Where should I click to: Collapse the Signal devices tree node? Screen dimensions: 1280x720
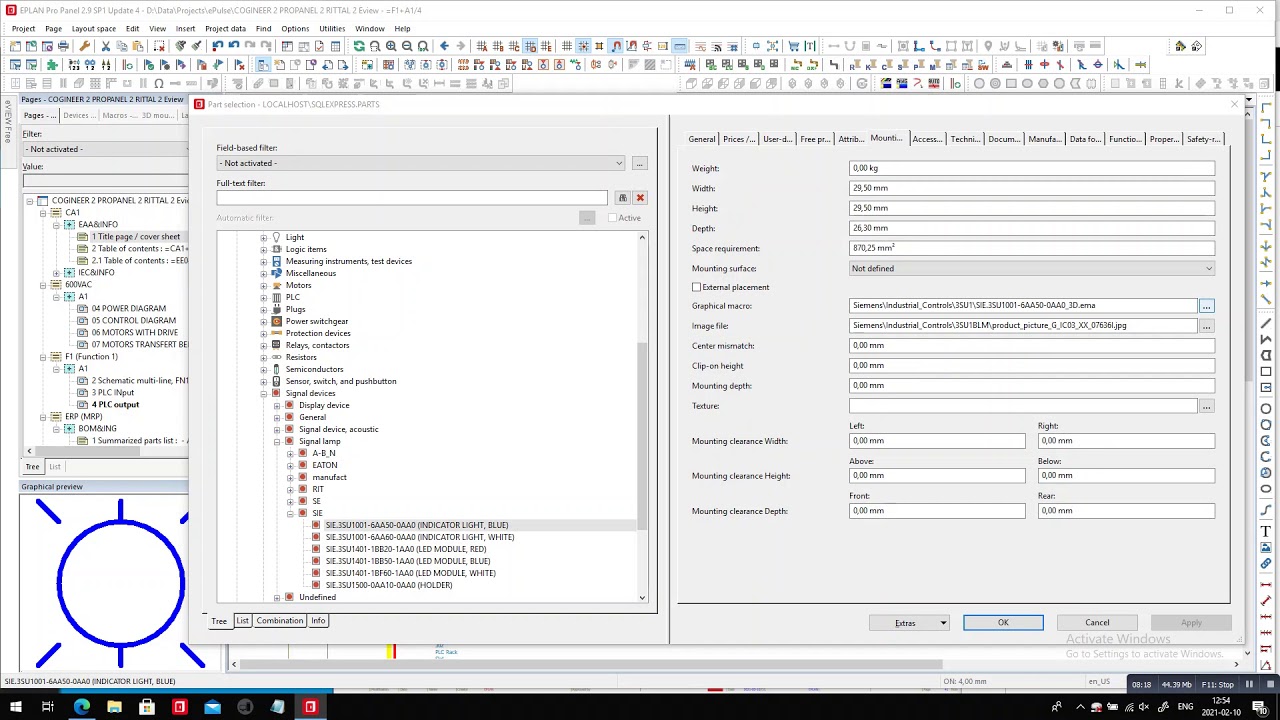[264, 393]
